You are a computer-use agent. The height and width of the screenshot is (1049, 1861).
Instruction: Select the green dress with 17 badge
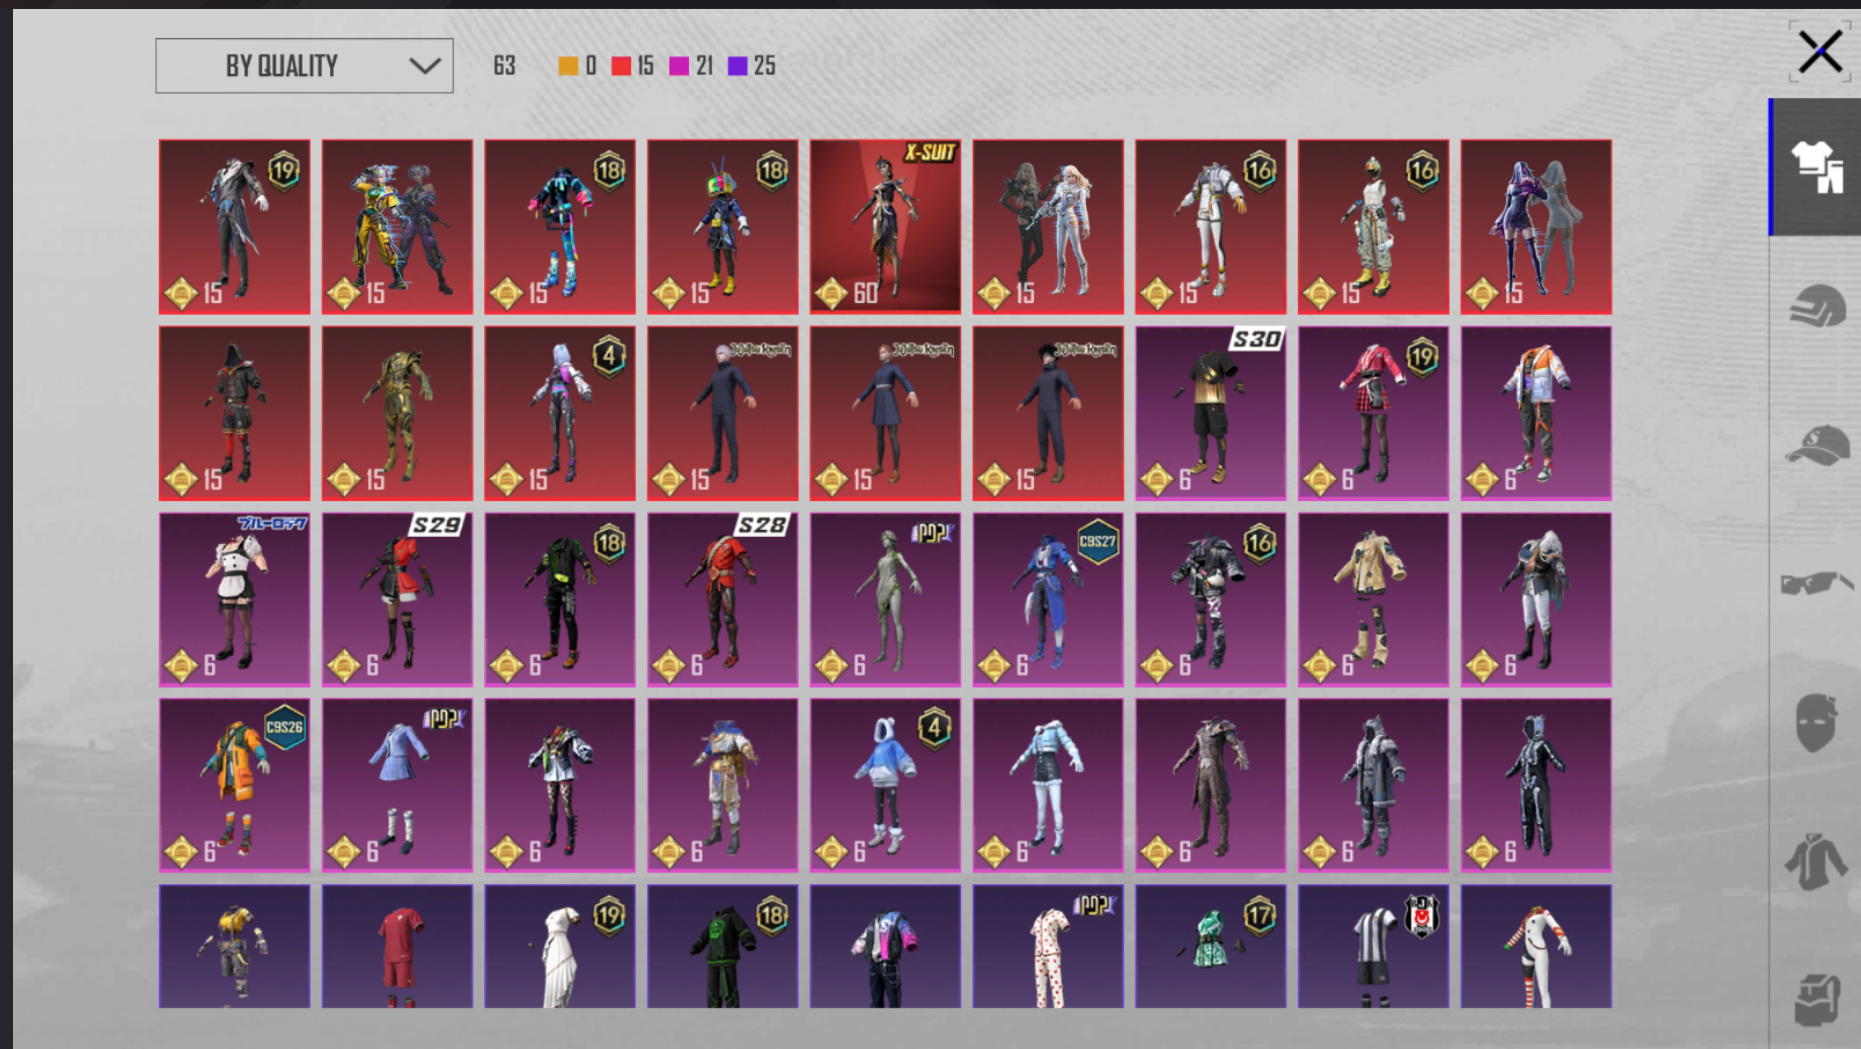pyautogui.click(x=1211, y=946)
